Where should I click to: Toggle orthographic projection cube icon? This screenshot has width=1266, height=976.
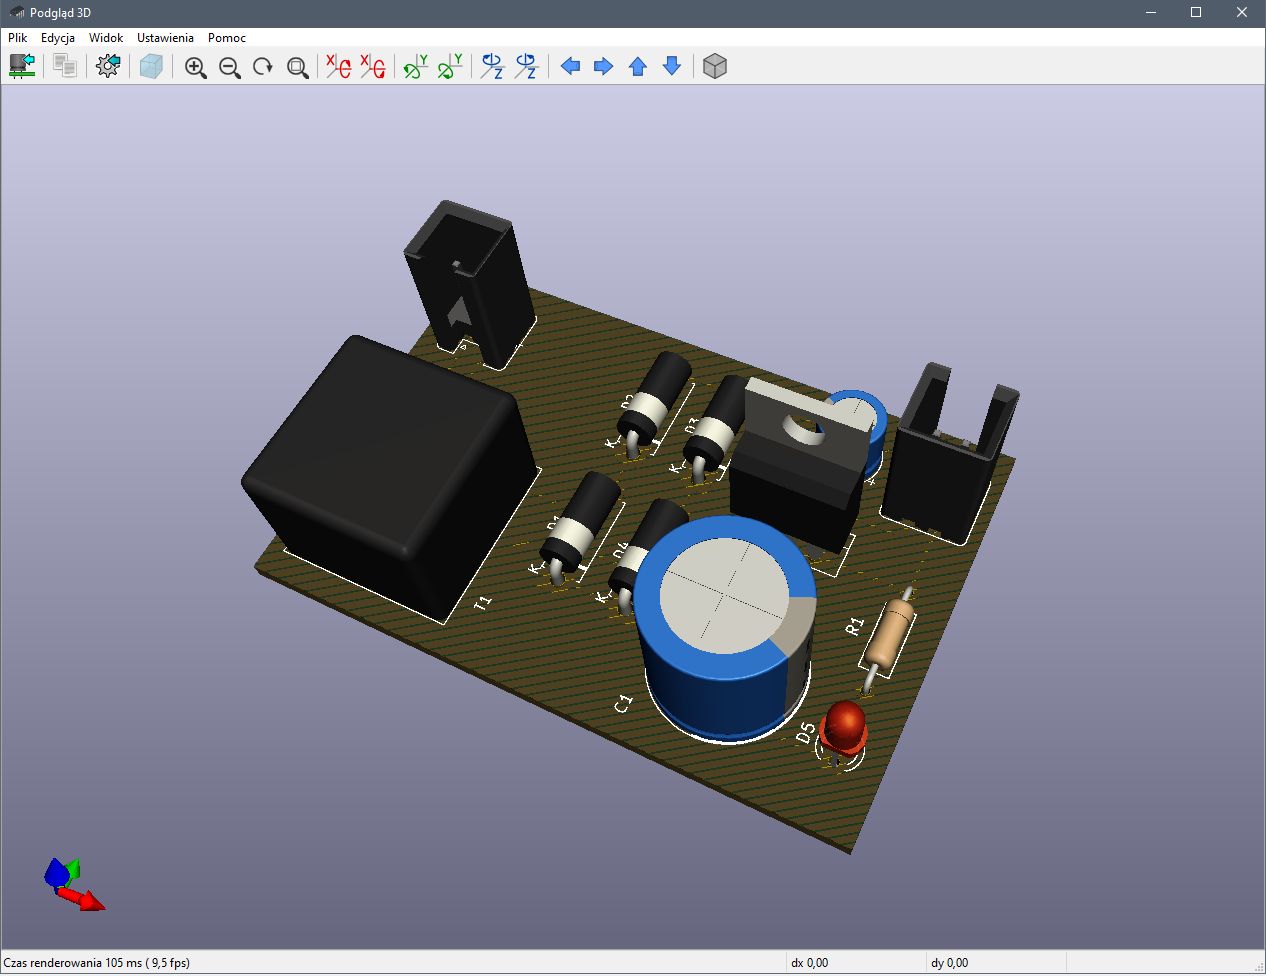(714, 67)
